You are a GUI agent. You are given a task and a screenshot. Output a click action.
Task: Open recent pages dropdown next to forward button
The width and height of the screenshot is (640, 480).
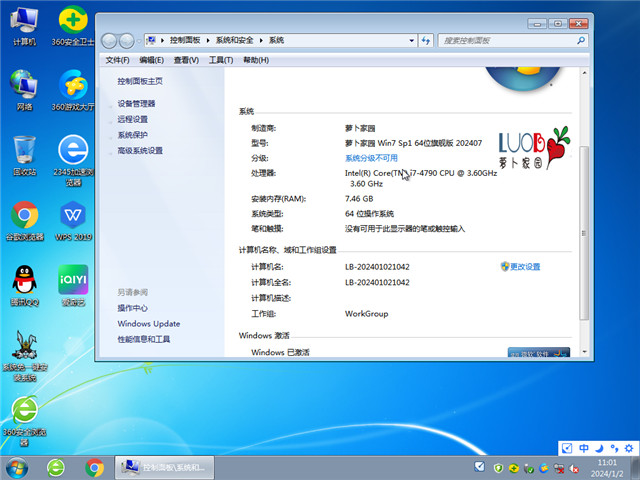click(139, 40)
